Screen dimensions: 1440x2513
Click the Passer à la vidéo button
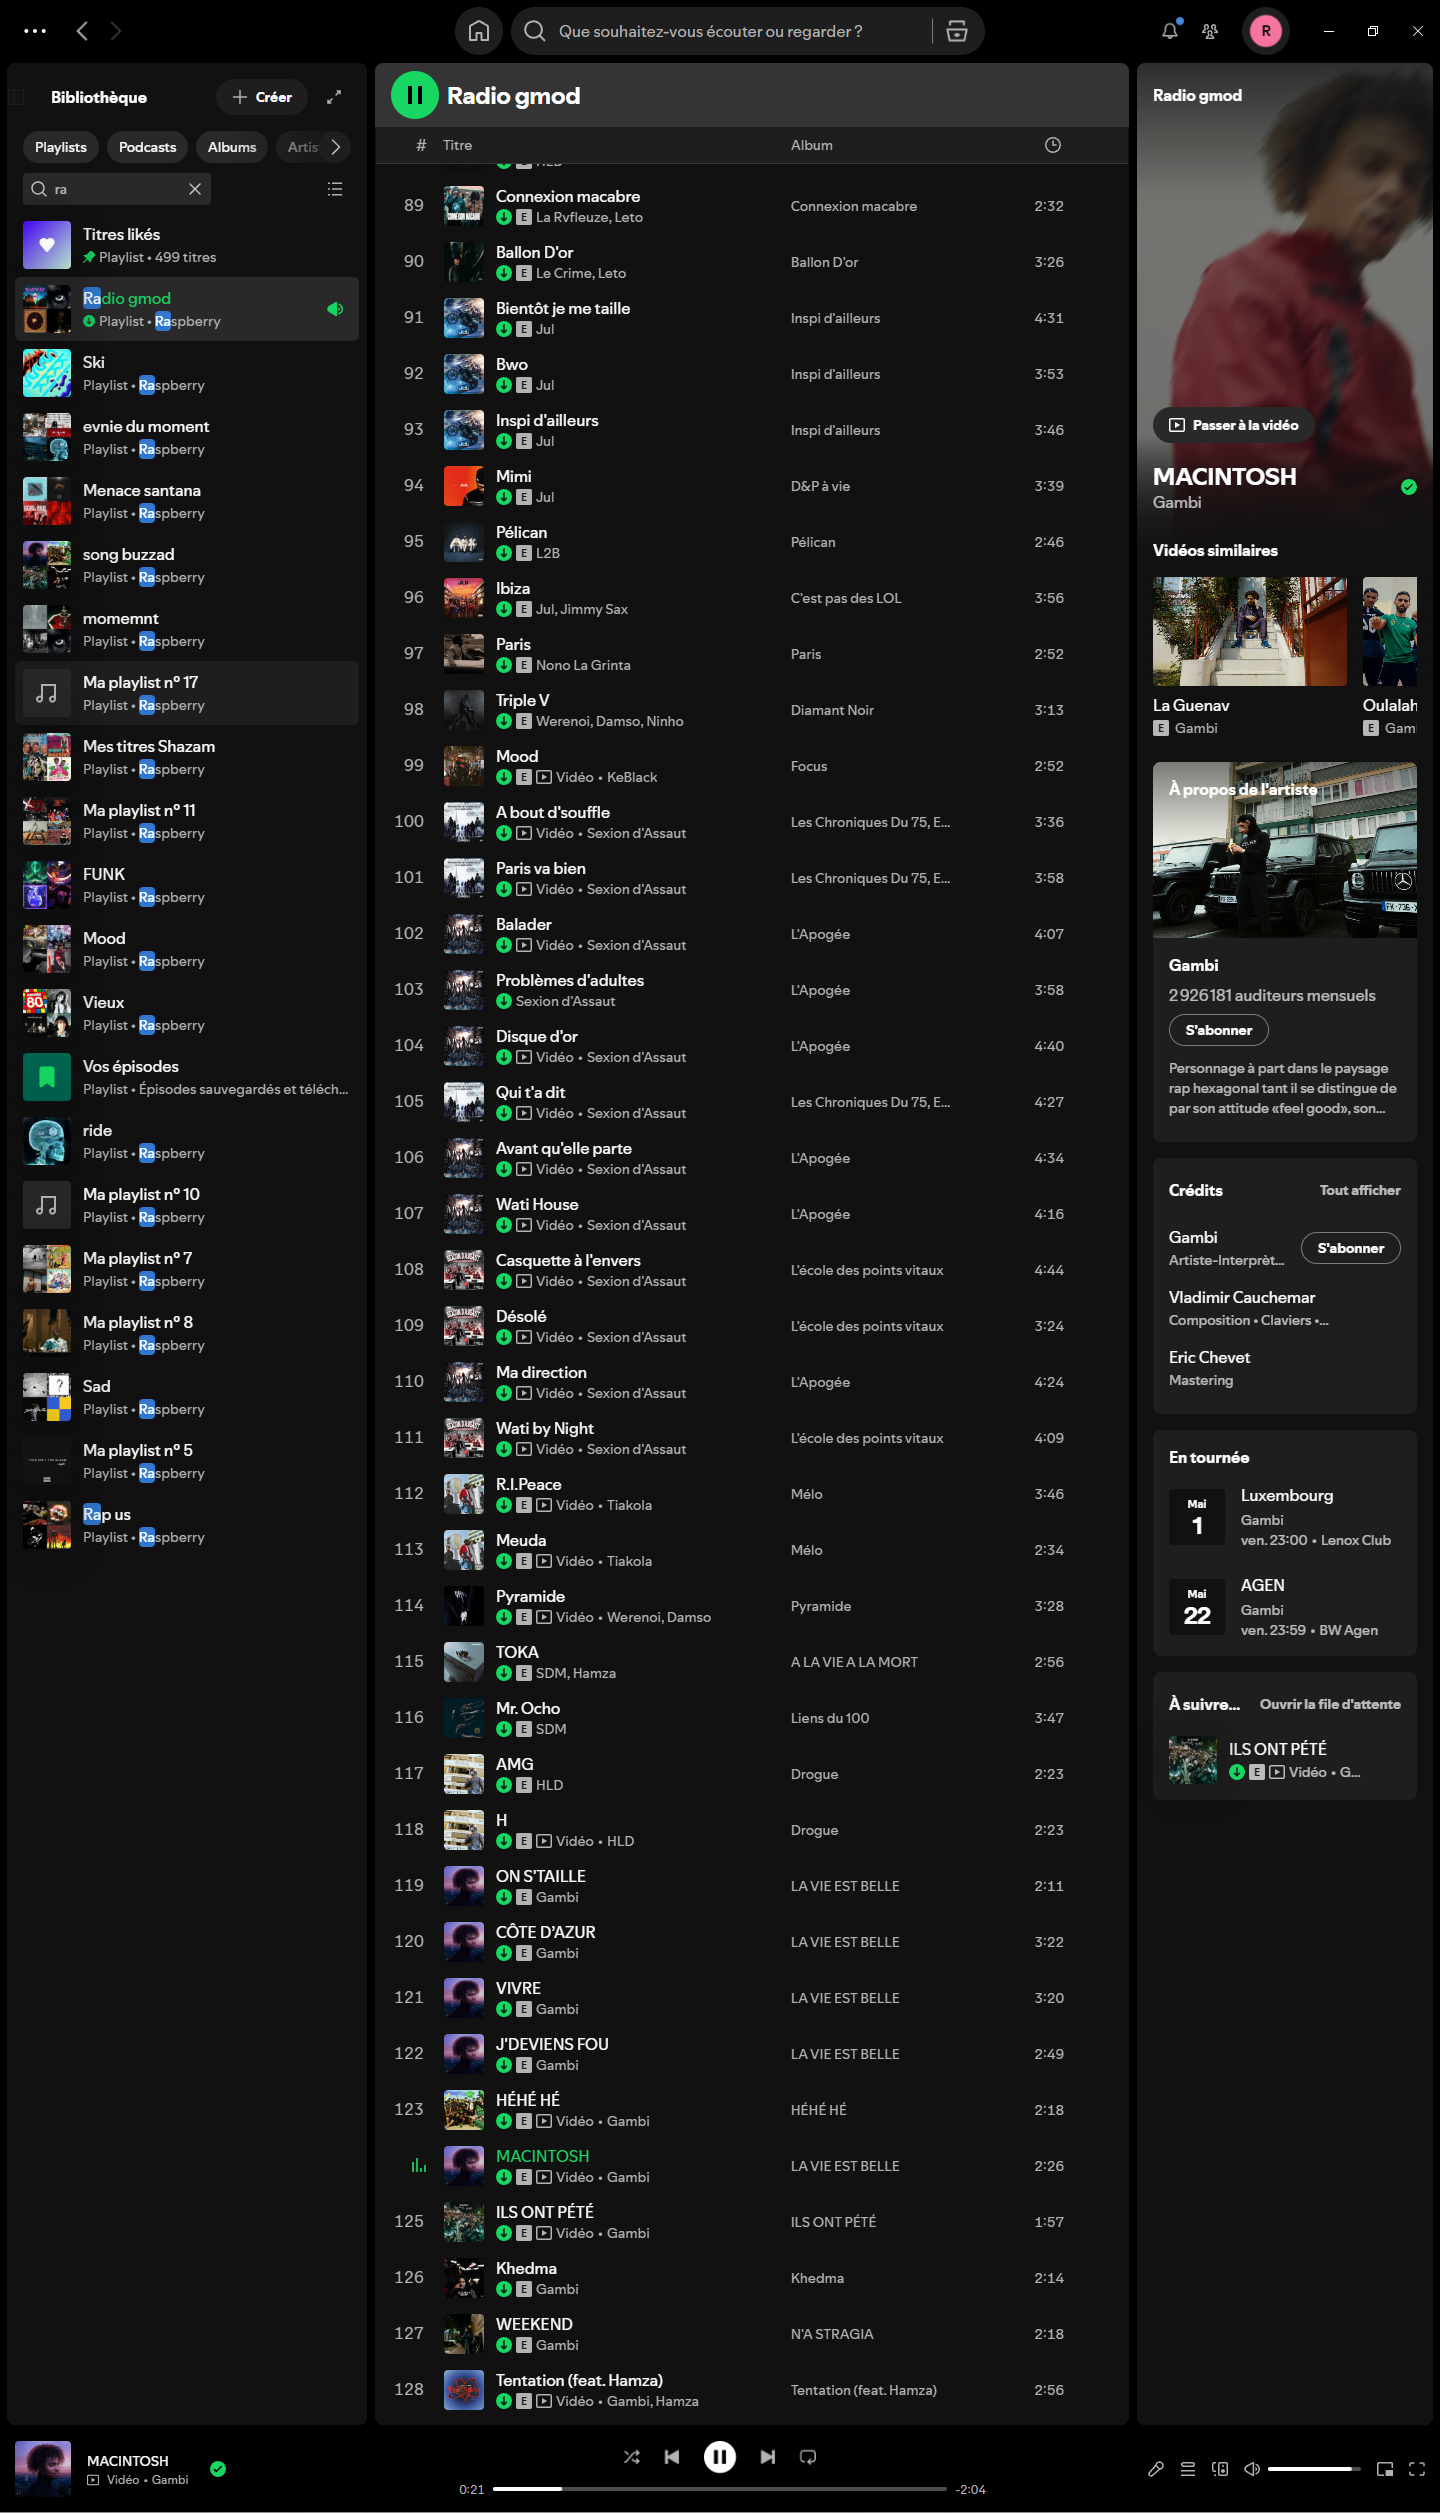[x=1234, y=425]
